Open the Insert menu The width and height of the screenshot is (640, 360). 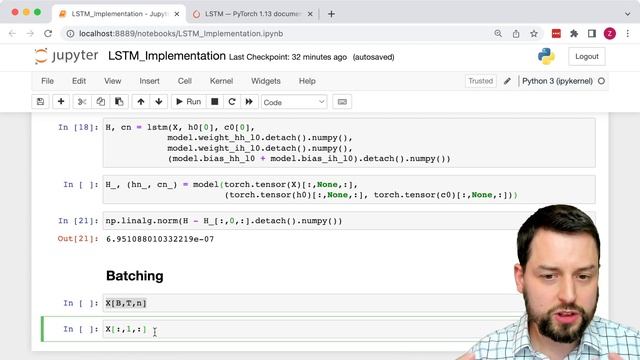(x=149, y=81)
